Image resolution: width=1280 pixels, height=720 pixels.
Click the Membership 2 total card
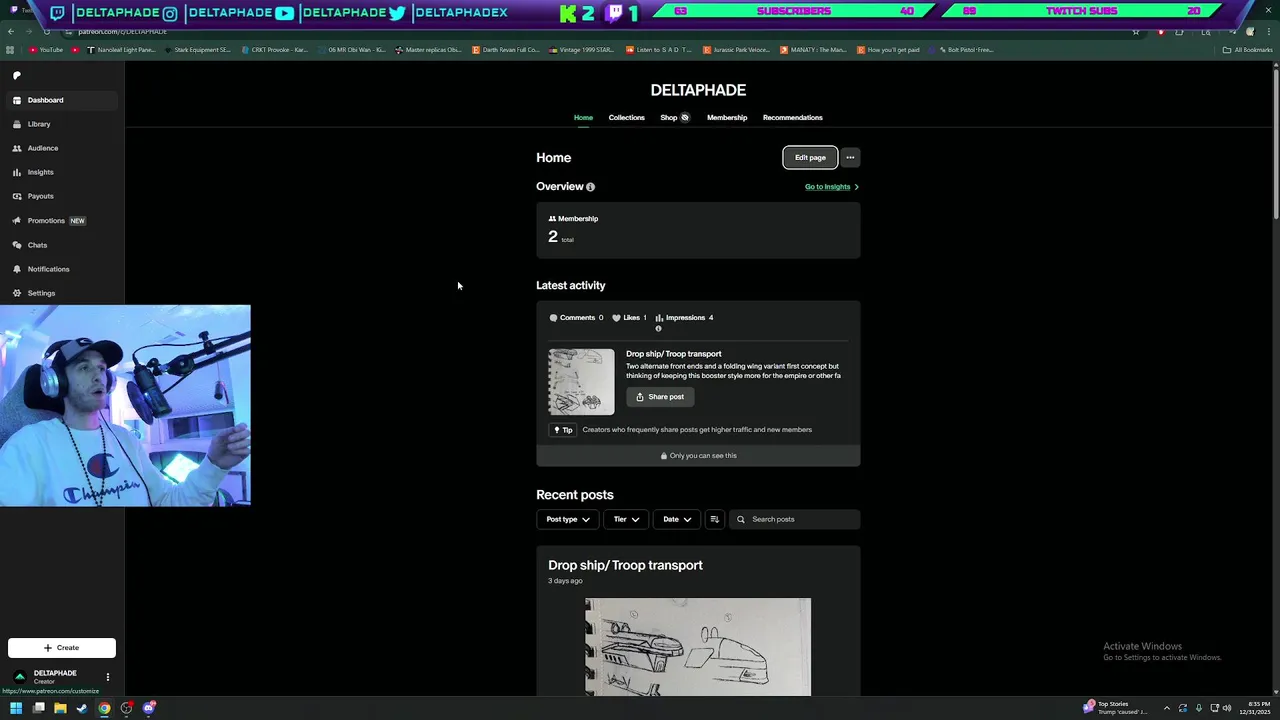[698, 230]
